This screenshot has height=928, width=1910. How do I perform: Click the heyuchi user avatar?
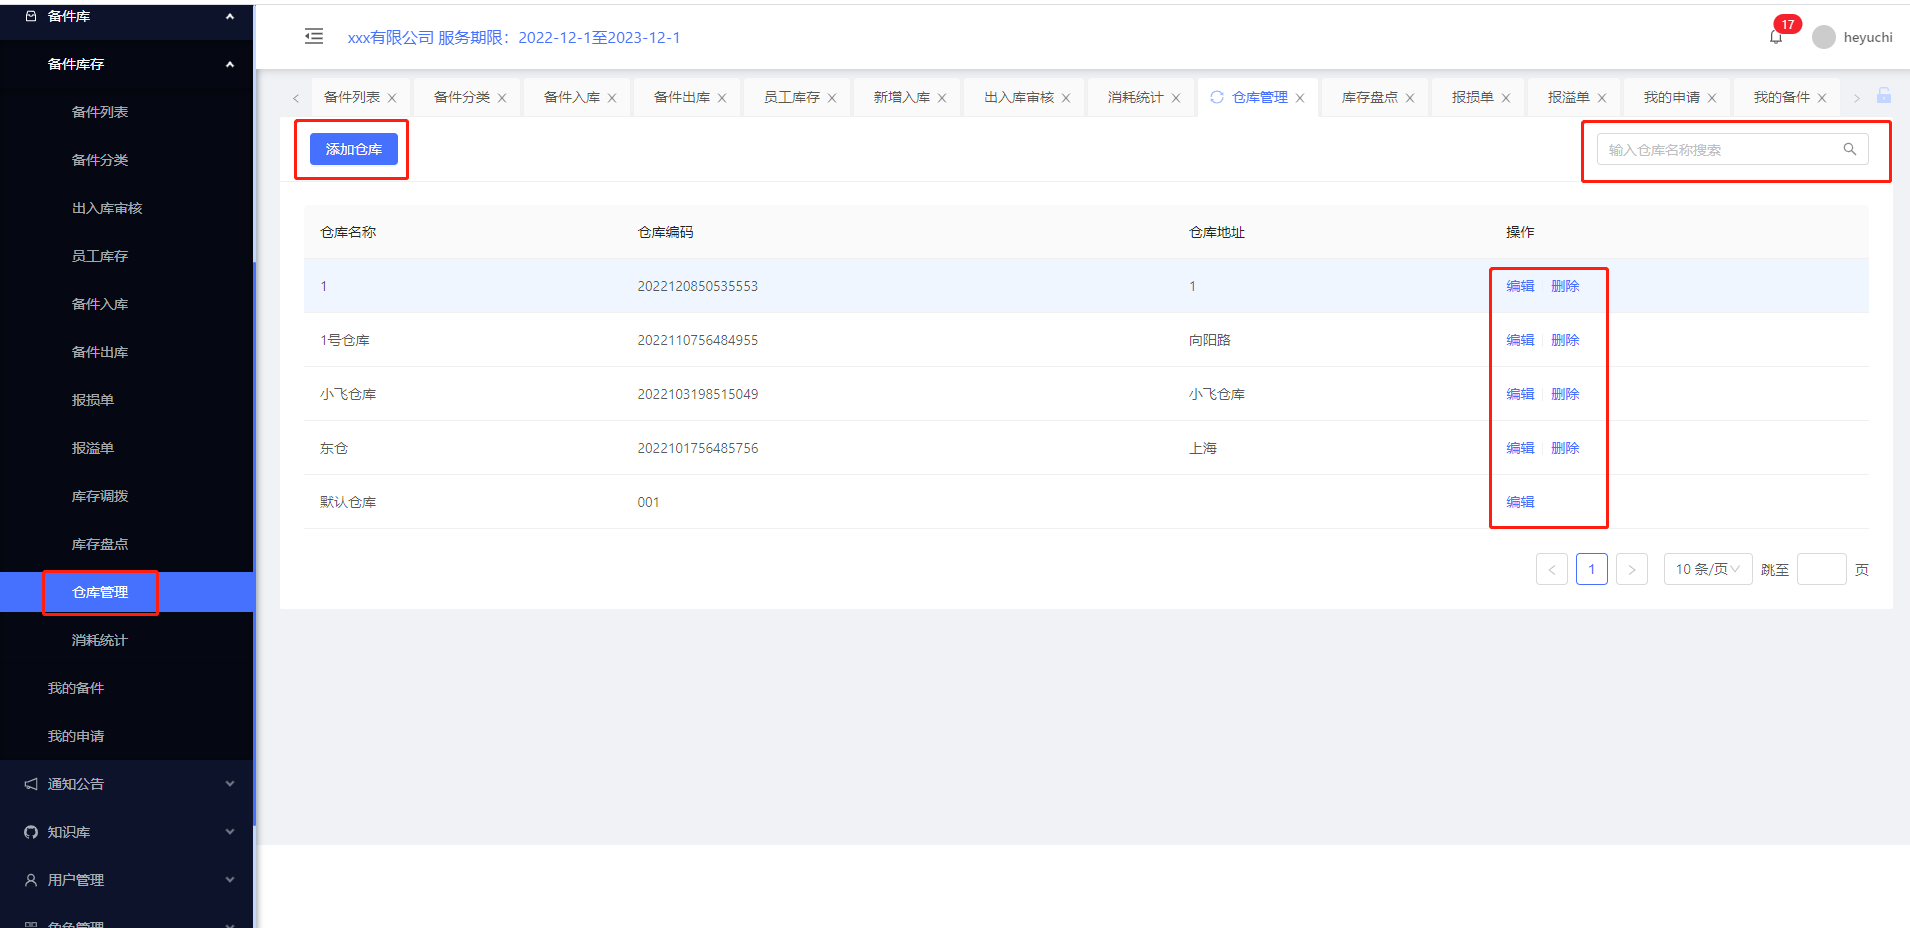(x=1824, y=37)
